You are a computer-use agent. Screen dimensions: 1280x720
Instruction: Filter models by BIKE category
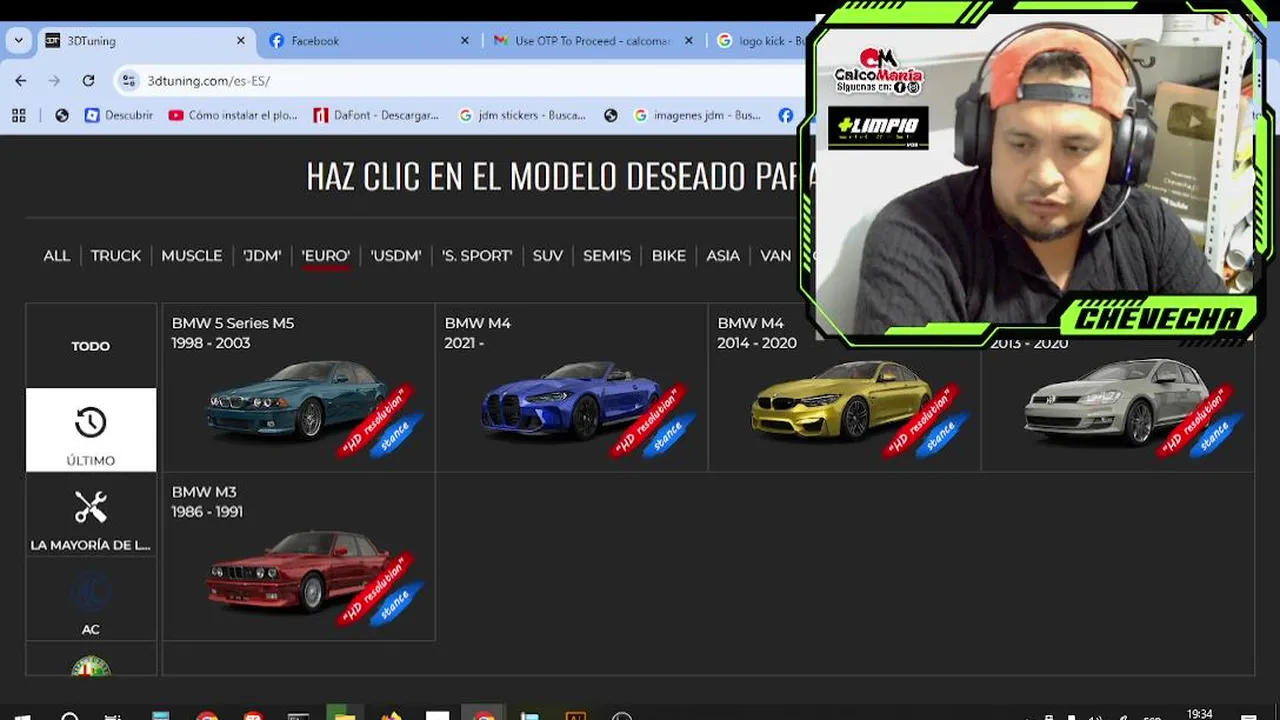[x=669, y=256]
